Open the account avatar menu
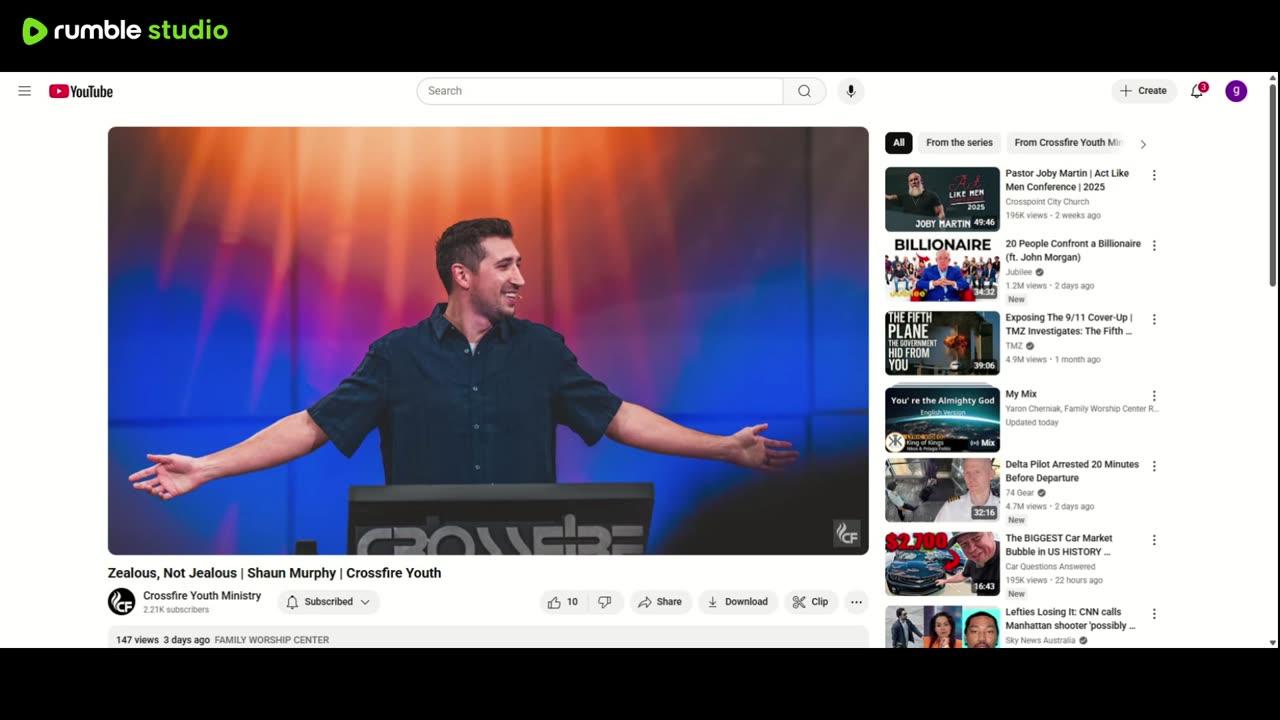Screen dimensions: 1280x720 coord(1236,91)
